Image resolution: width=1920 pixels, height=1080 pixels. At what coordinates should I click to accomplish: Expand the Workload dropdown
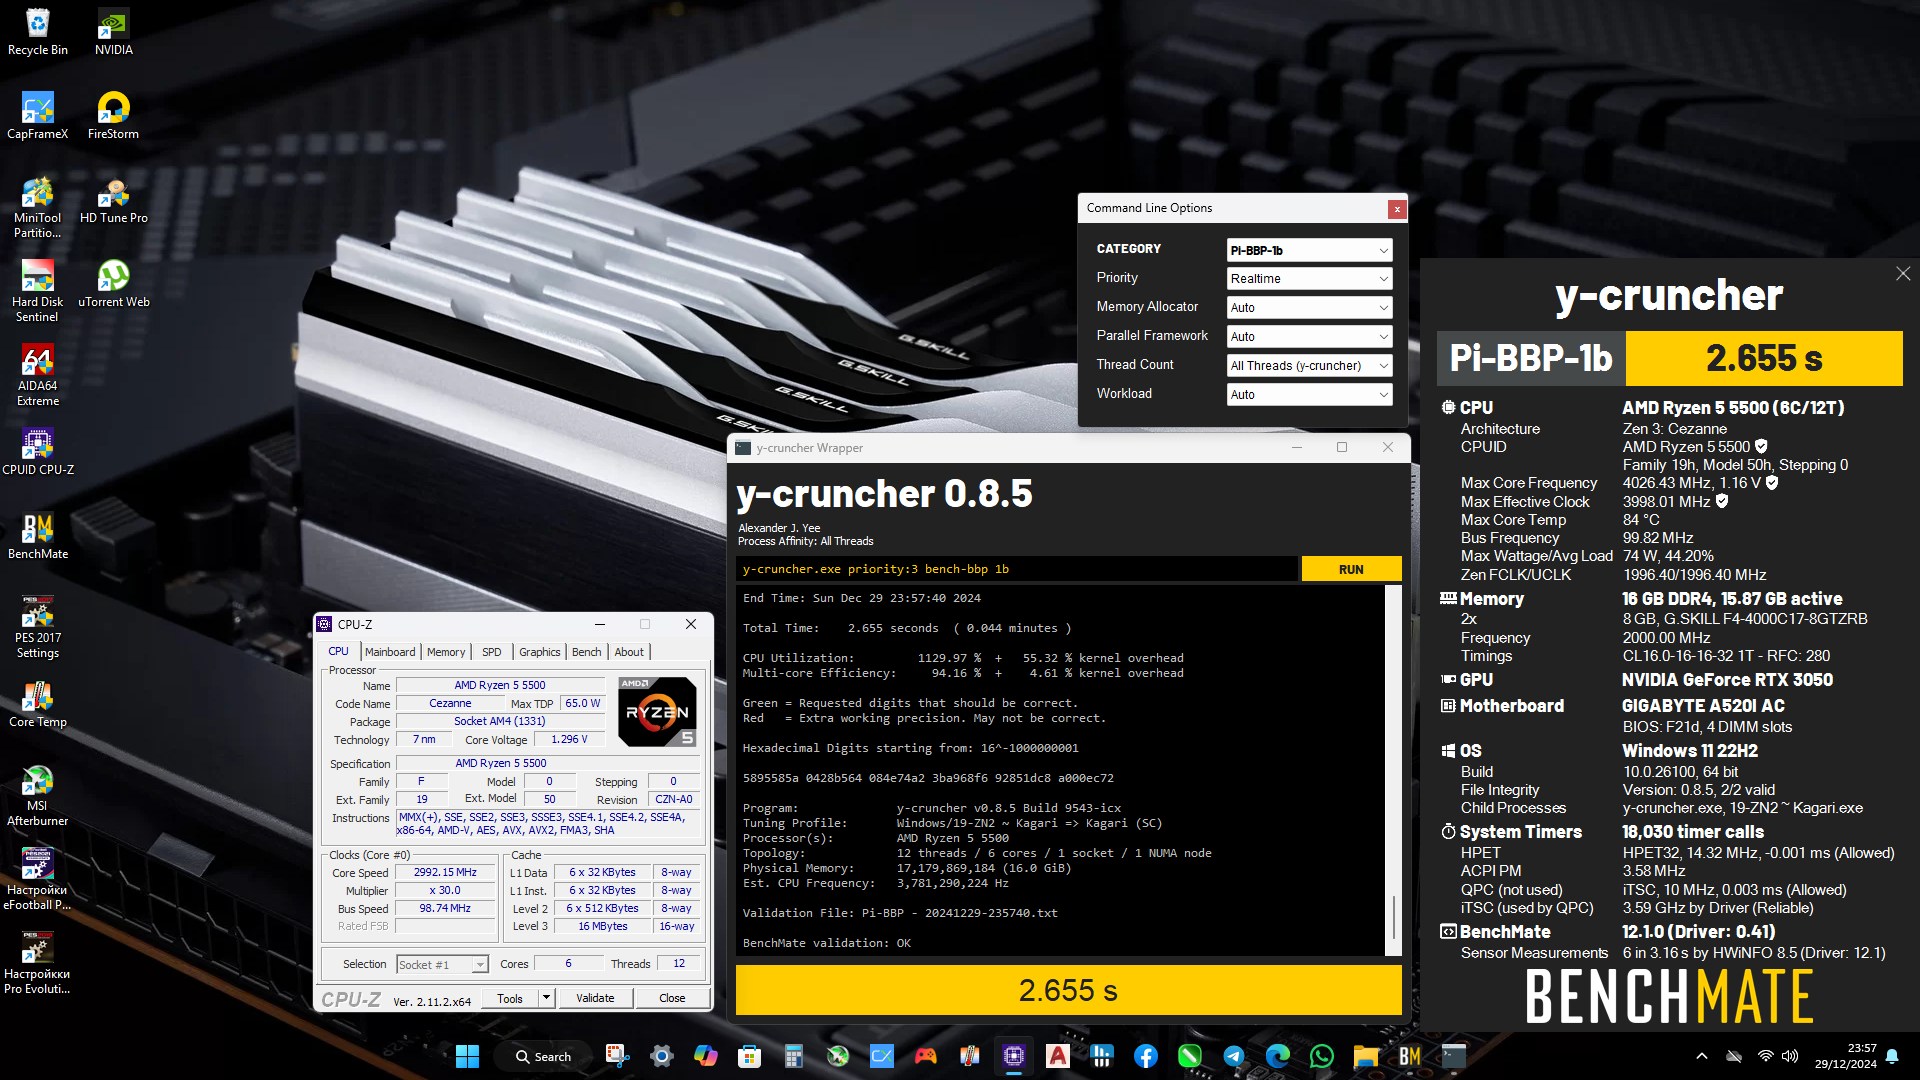1309,395
